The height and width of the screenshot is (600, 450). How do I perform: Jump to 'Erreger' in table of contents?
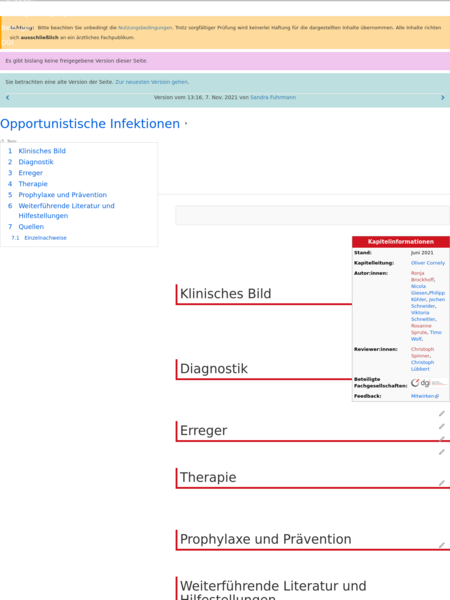tap(31, 173)
